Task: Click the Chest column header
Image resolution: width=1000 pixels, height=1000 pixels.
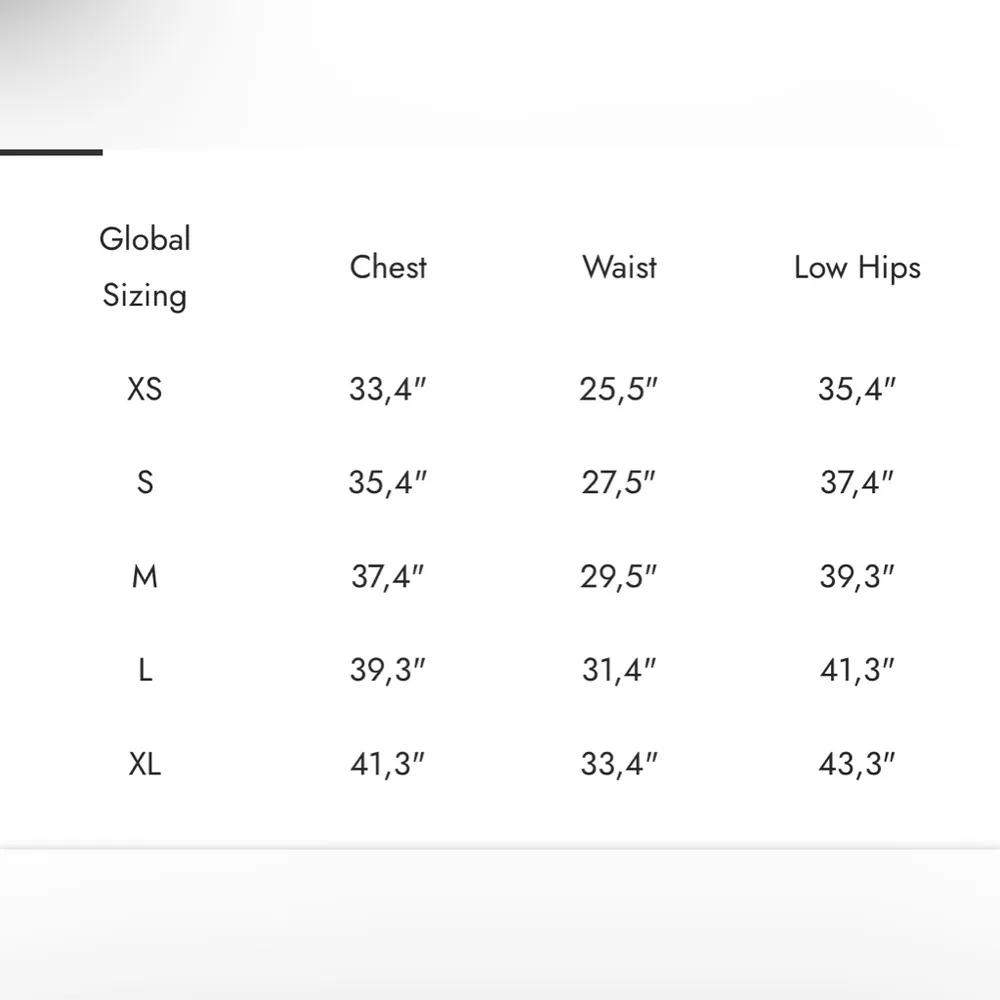Action: pos(388,267)
